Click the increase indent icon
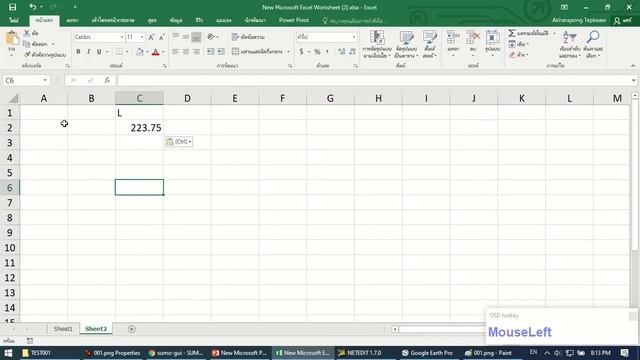 (x=221, y=52)
